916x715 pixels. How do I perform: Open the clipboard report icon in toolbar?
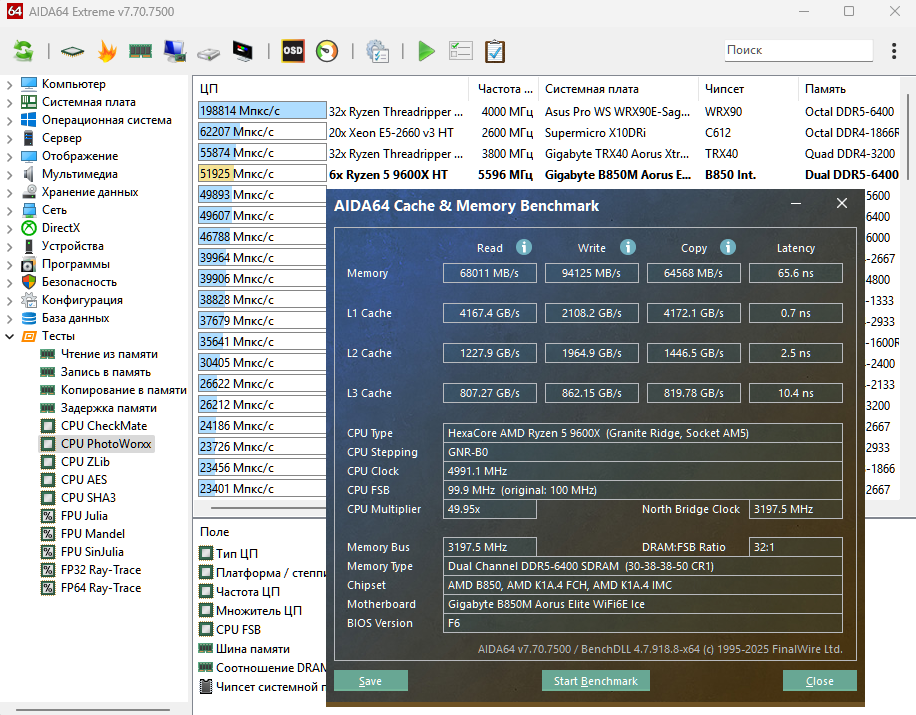(x=494, y=50)
